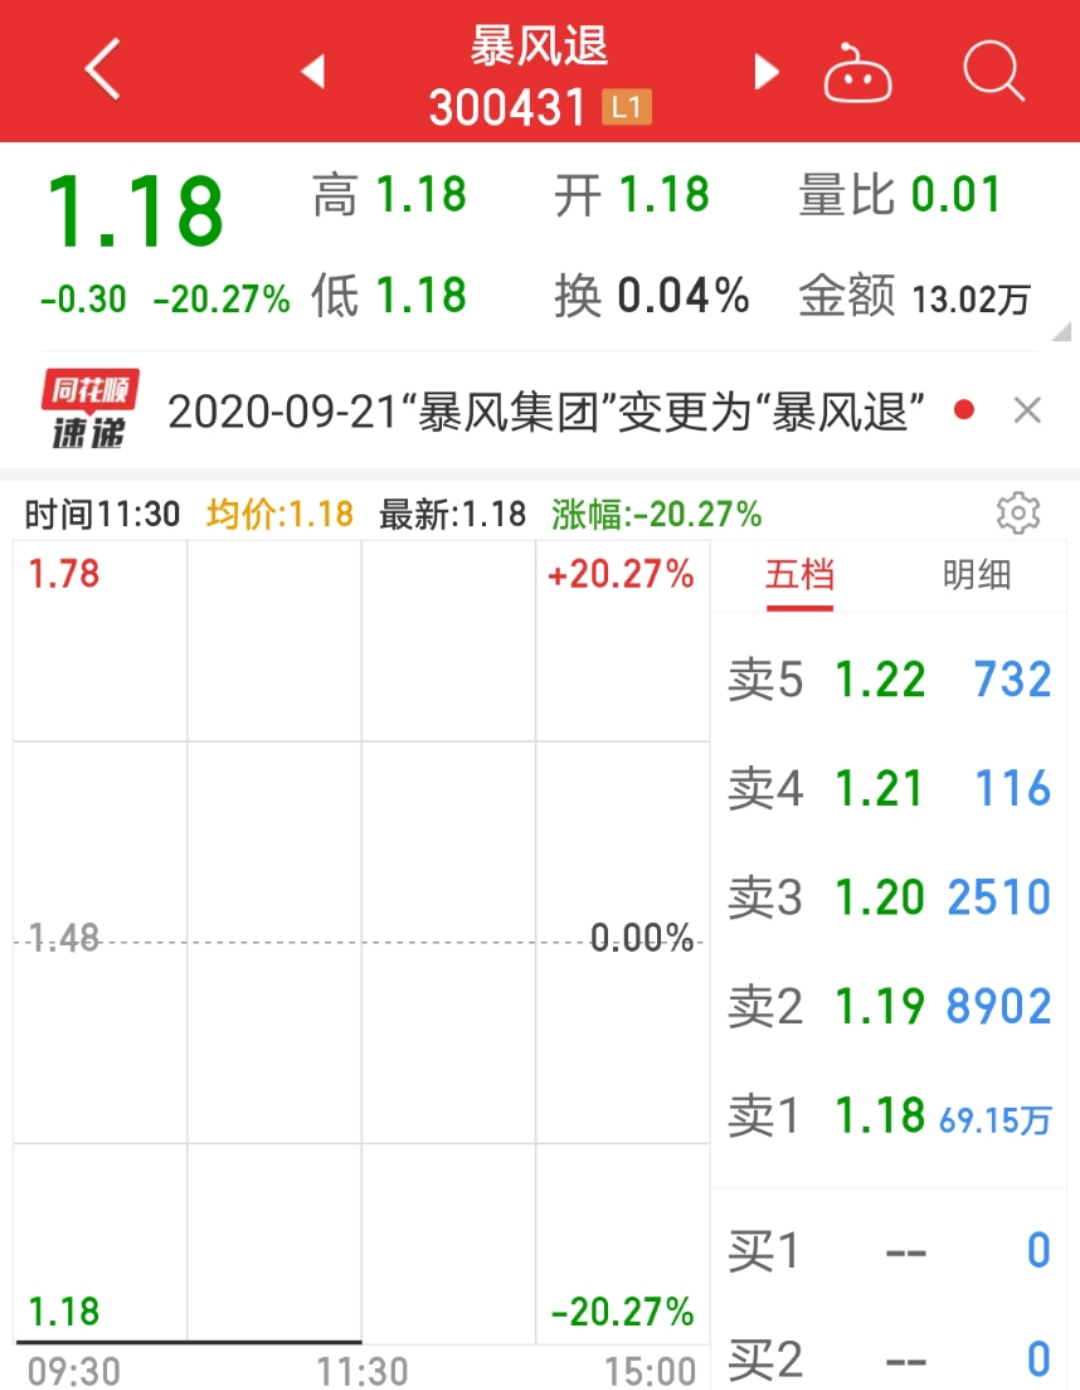
Task: Select 卖2 row at 1.19
Action: 889,1006
